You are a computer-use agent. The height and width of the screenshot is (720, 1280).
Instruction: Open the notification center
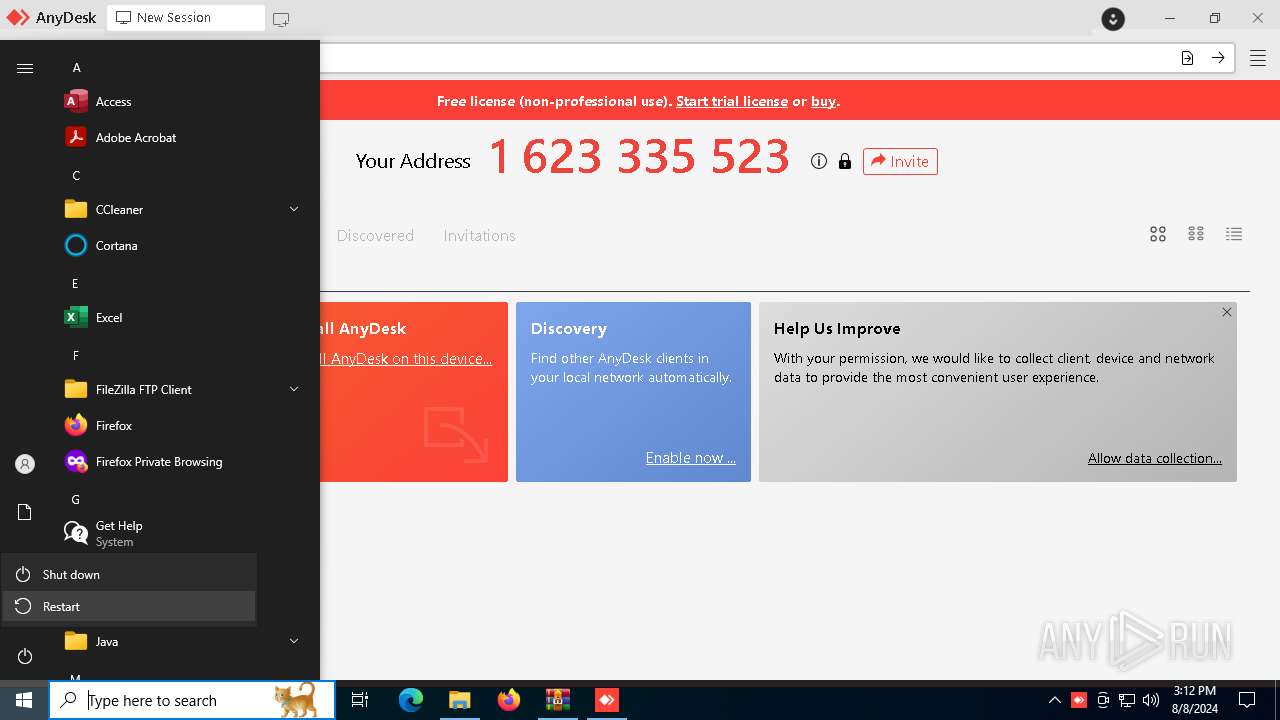[x=1247, y=700]
